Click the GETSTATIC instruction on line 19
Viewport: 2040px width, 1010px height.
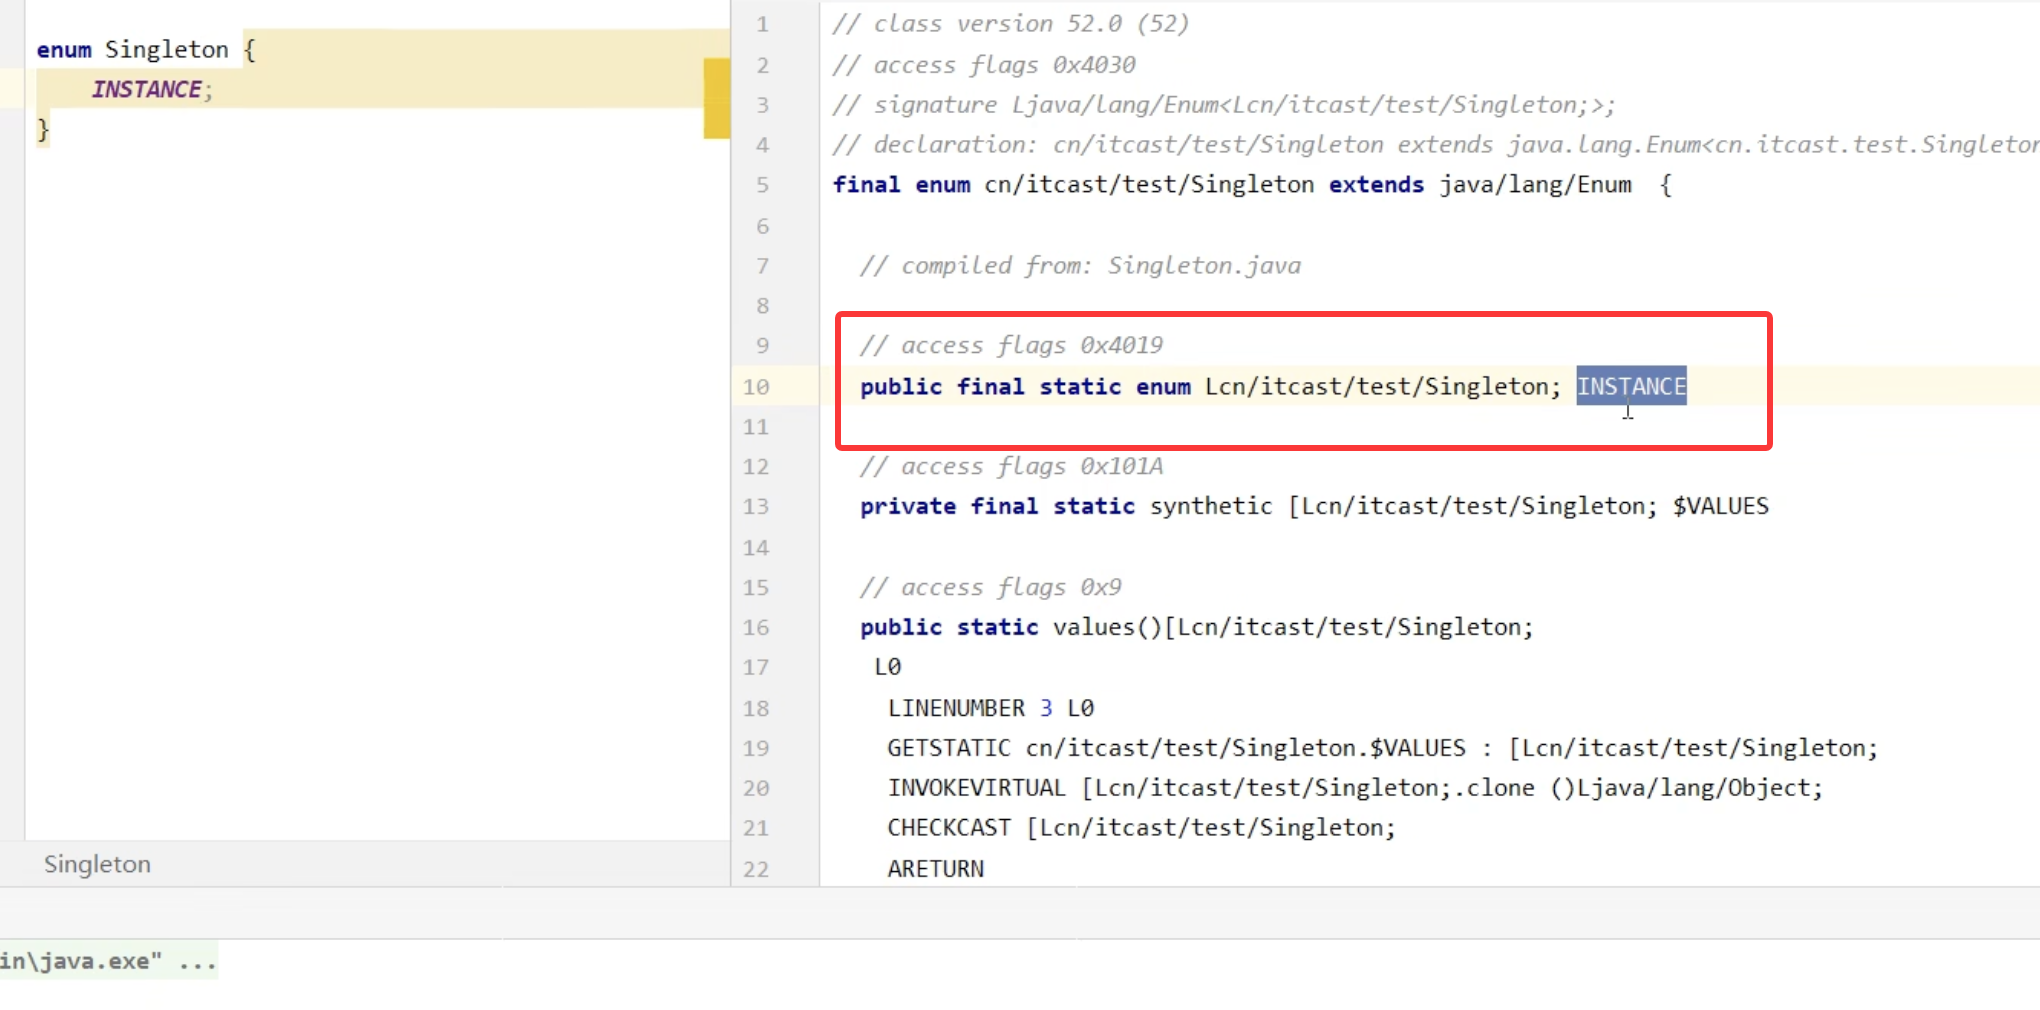(948, 748)
